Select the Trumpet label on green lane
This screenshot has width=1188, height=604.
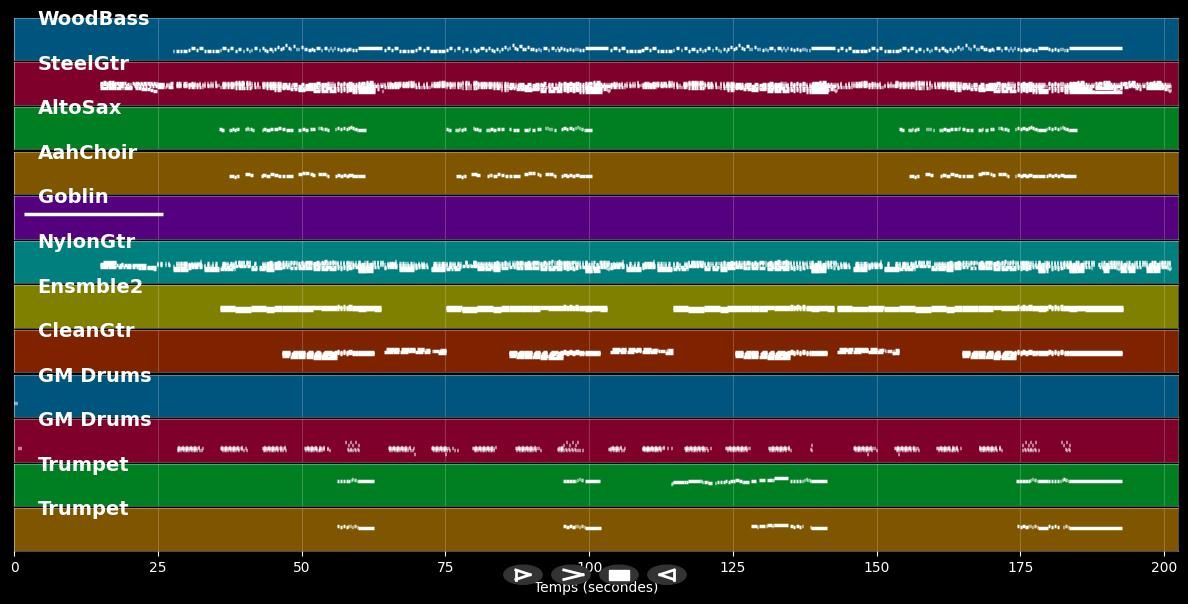click(x=83, y=465)
